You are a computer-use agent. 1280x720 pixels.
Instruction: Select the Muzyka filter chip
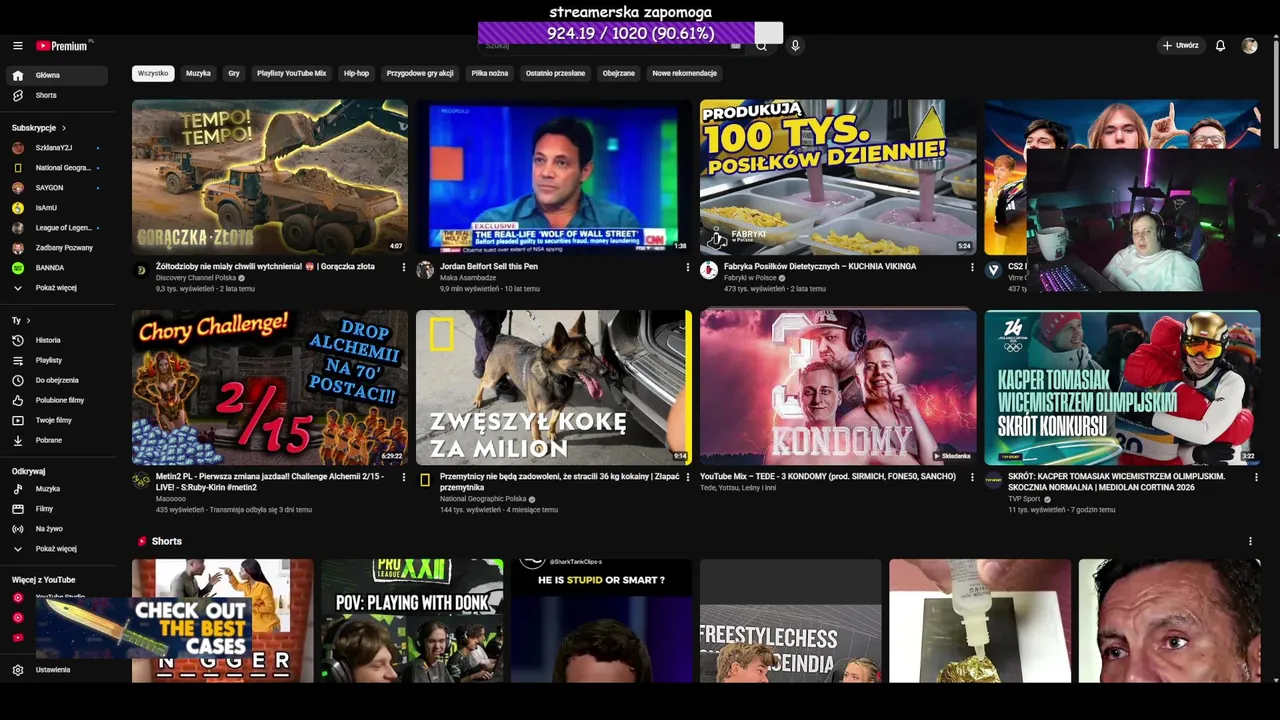(x=198, y=73)
